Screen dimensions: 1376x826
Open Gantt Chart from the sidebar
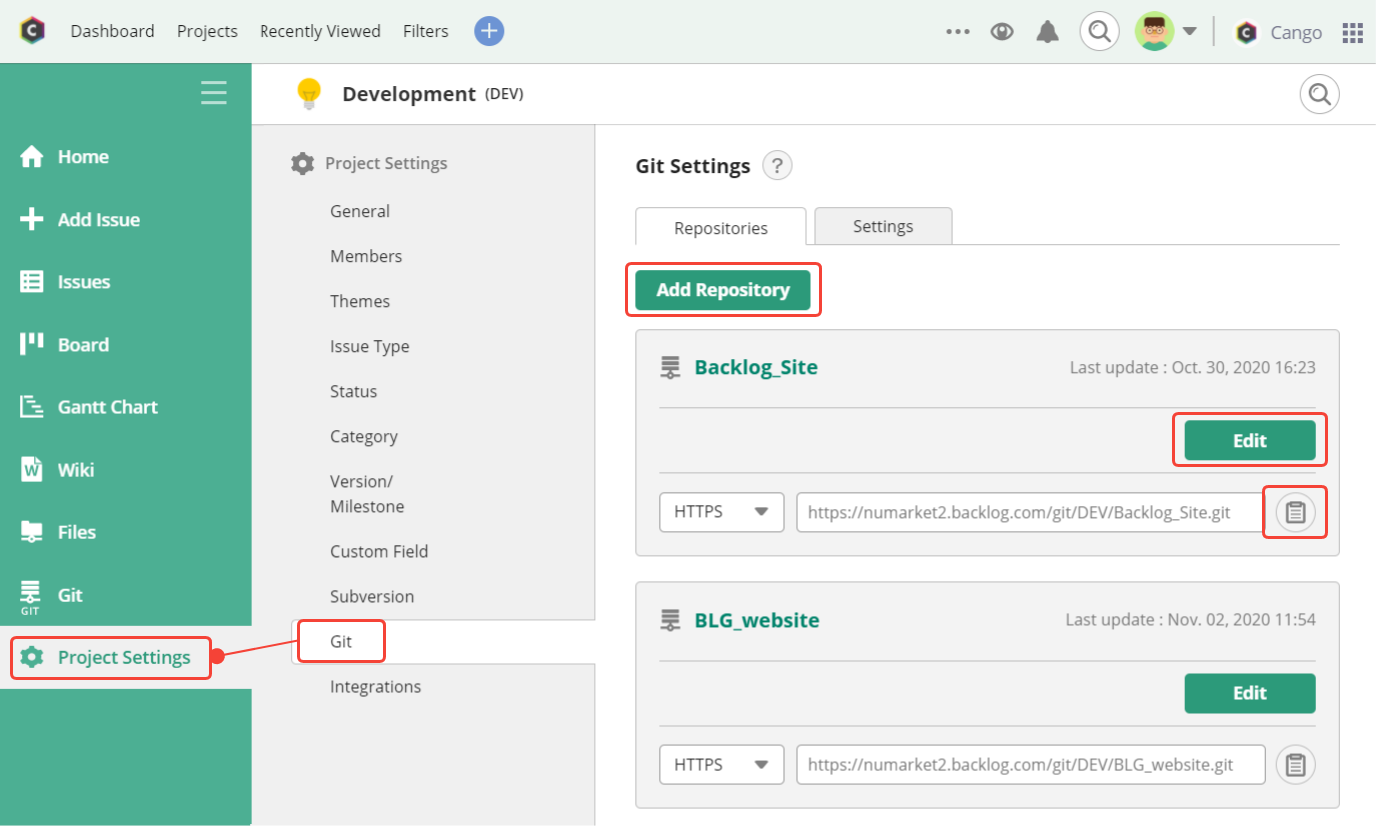[107, 407]
